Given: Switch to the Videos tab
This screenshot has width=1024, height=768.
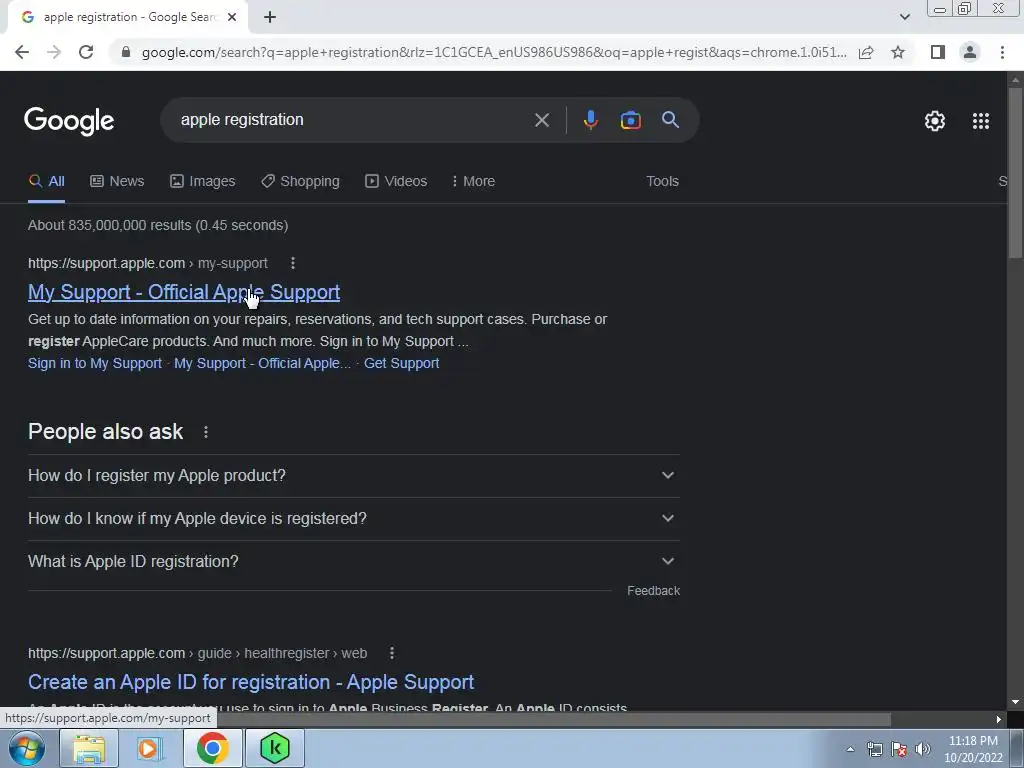Looking at the screenshot, I should (x=396, y=181).
